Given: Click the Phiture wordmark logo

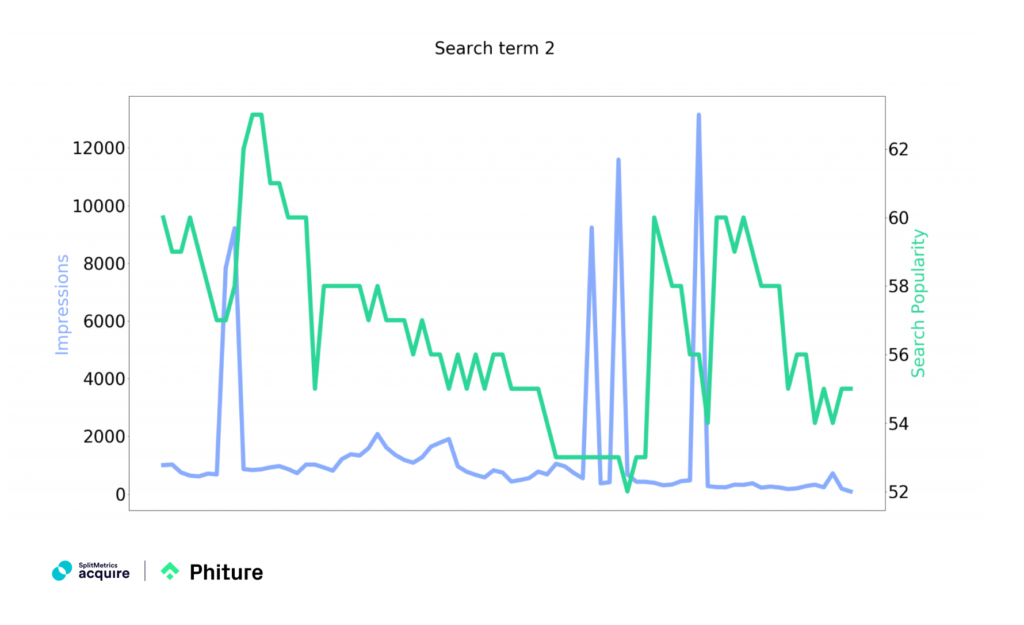Looking at the screenshot, I should (x=227, y=572).
